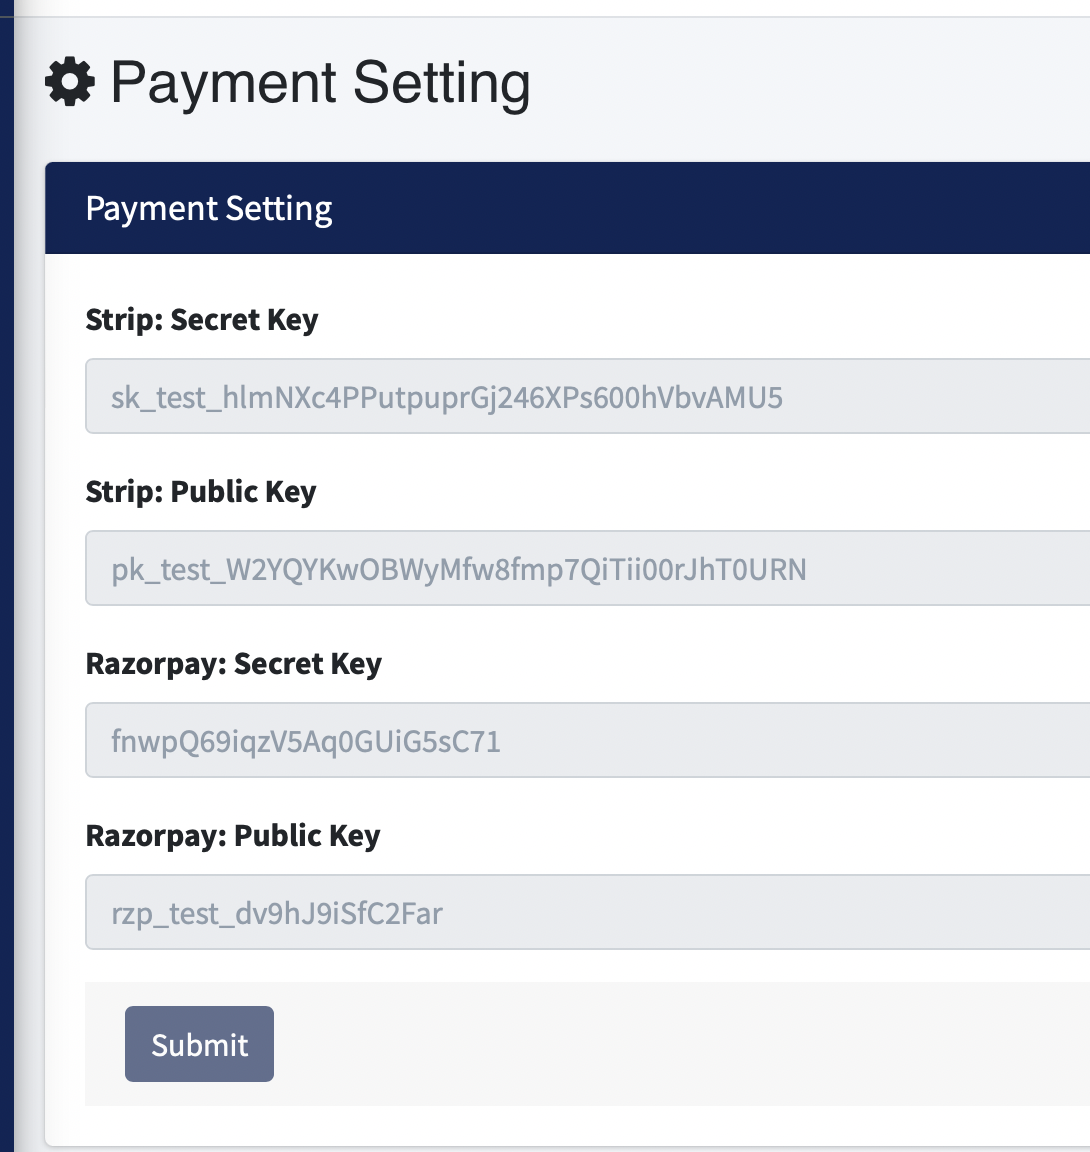
Task: Click the dark navy sidebar strip at left
Action: (6, 600)
